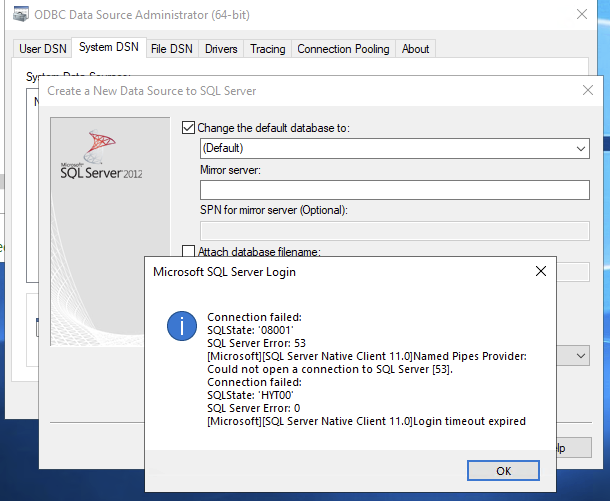Click the 'Login timeout expired' message text
The width and height of the screenshot is (610, 501).
pos(469,421)
